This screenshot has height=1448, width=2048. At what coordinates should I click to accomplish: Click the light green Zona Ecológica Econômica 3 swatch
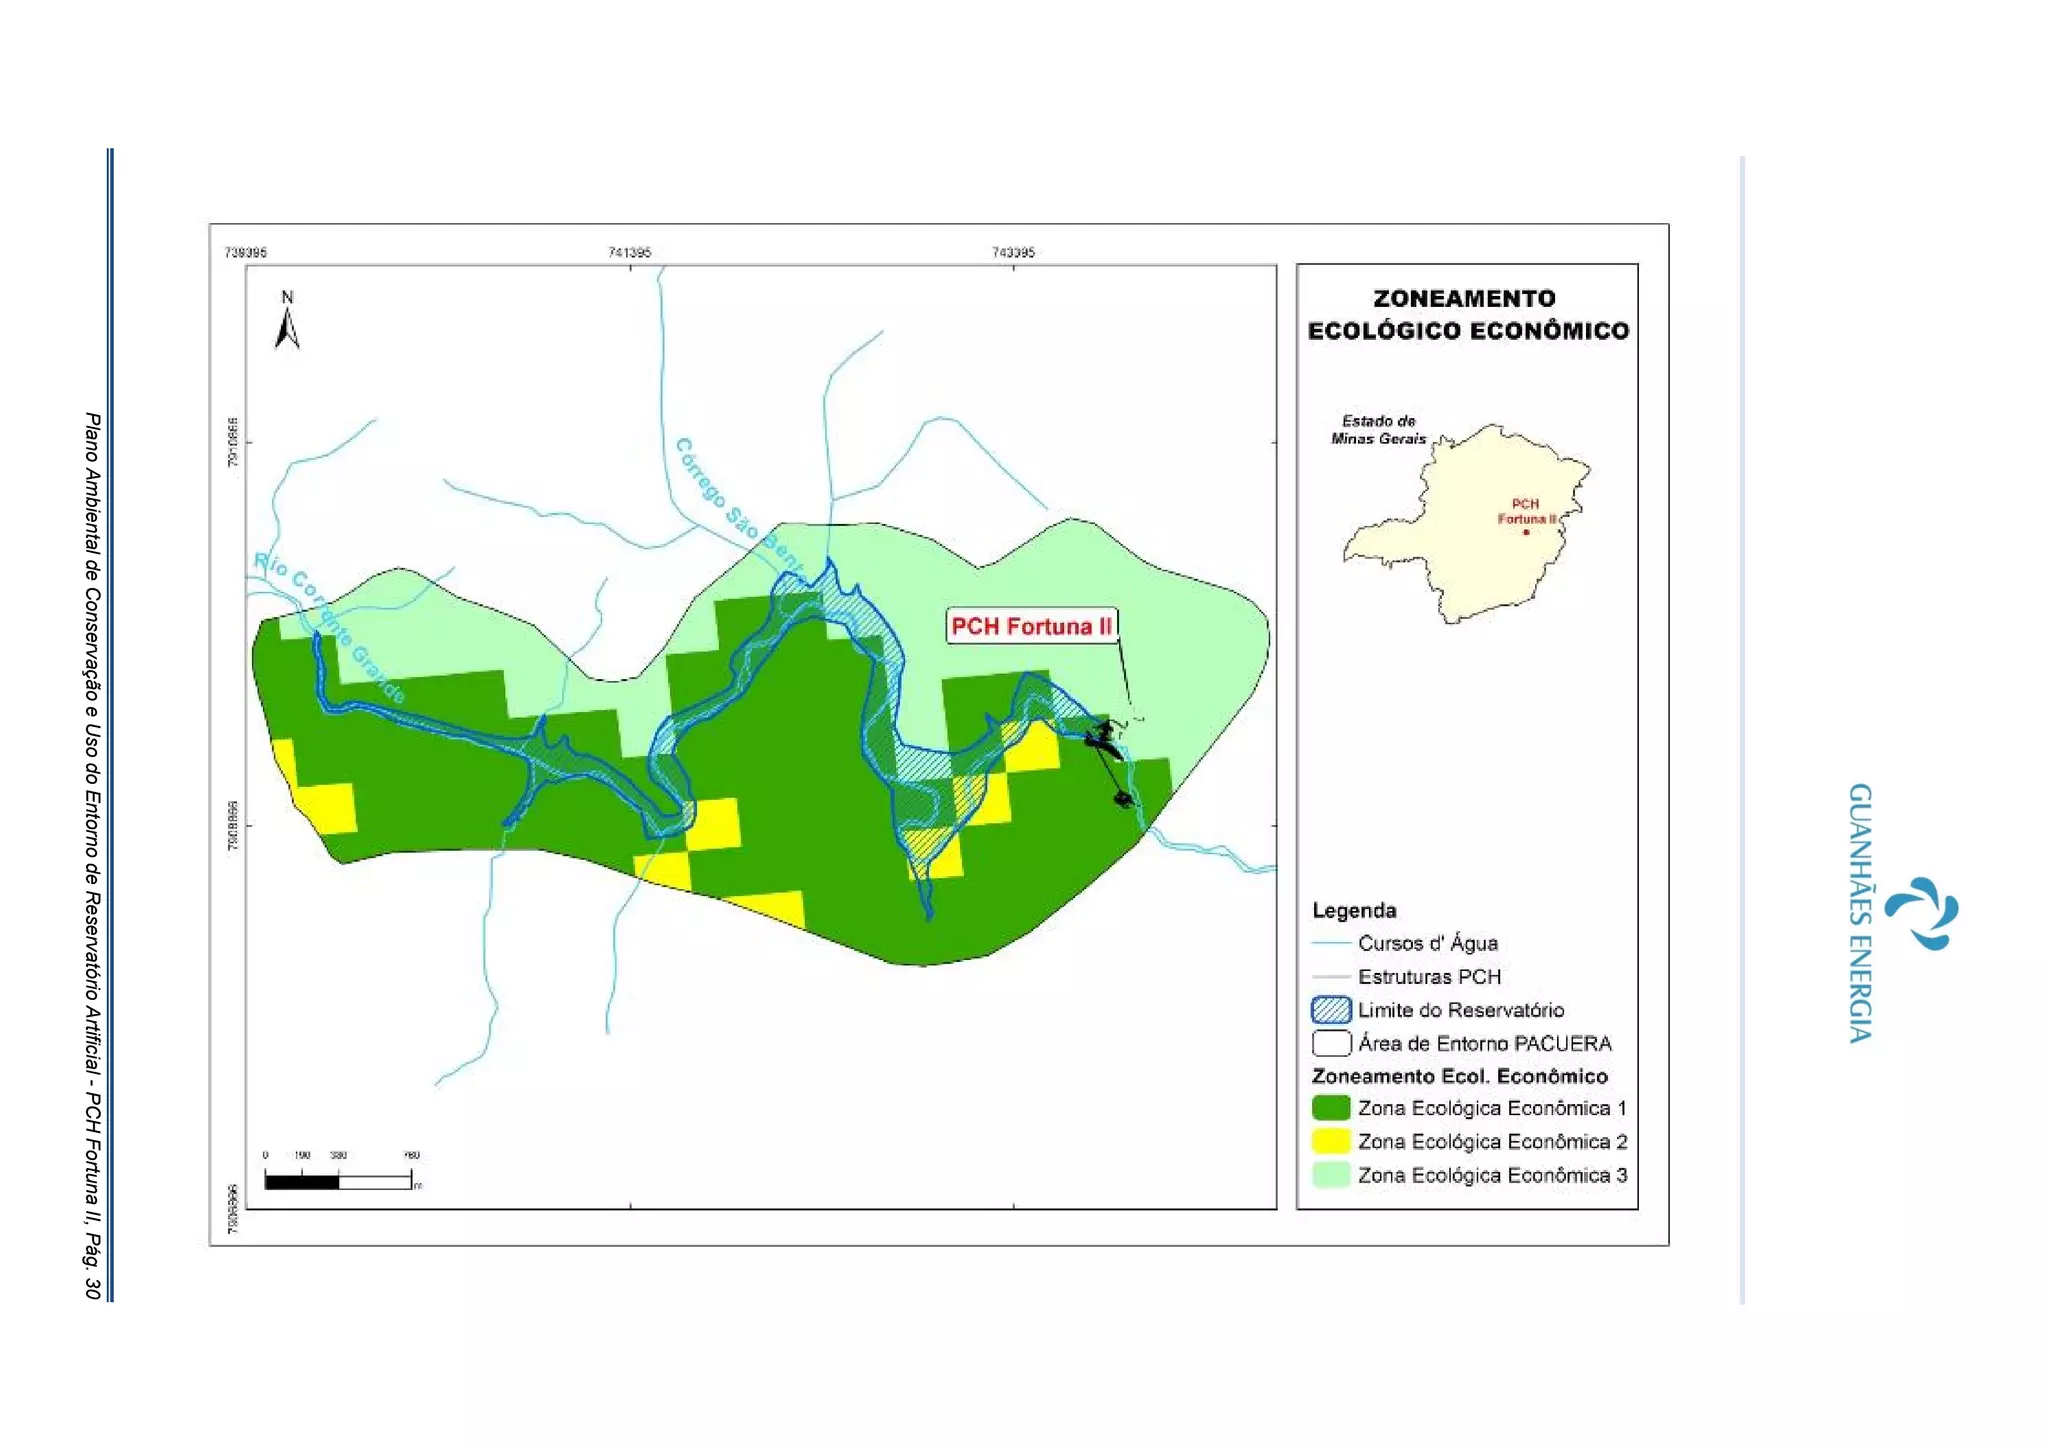(x=1331, y=1175)
